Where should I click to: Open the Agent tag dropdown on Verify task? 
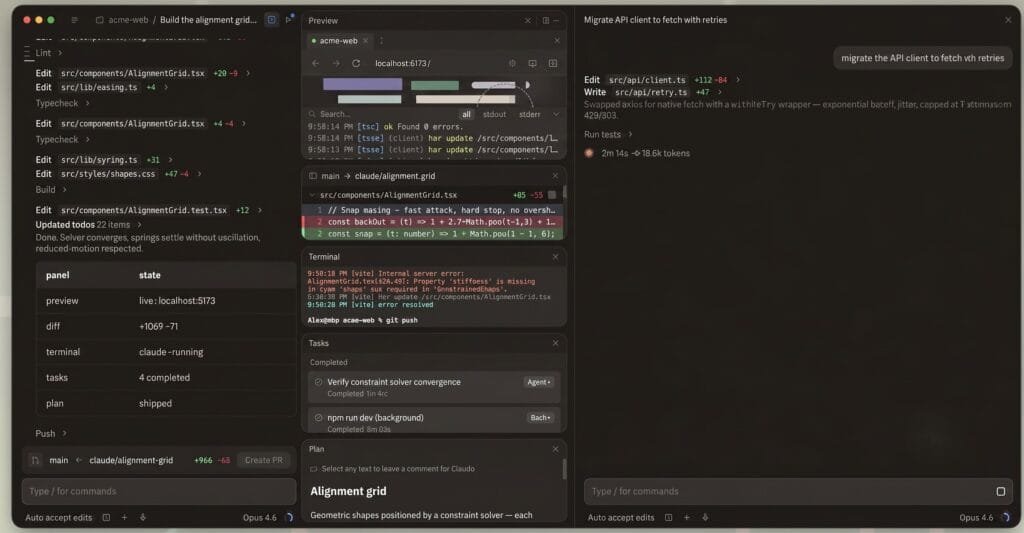point(539,382)
